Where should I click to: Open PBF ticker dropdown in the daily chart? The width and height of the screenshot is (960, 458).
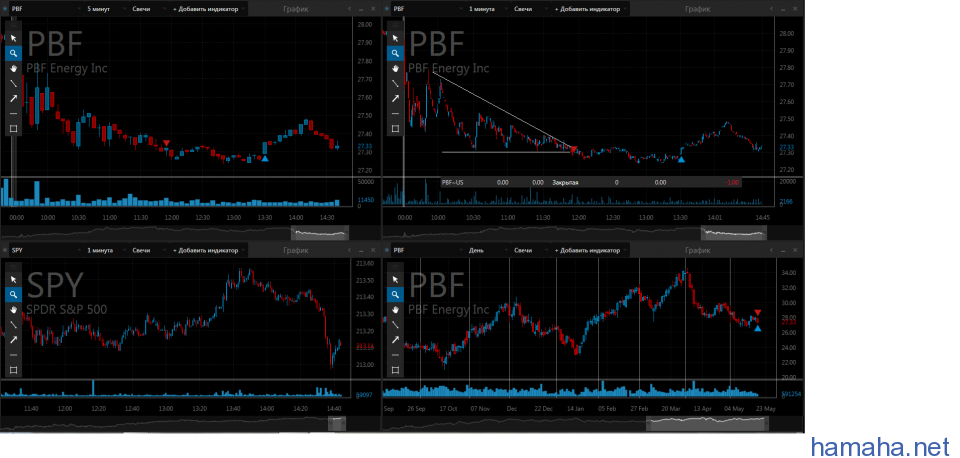click(x=427, y=250)
